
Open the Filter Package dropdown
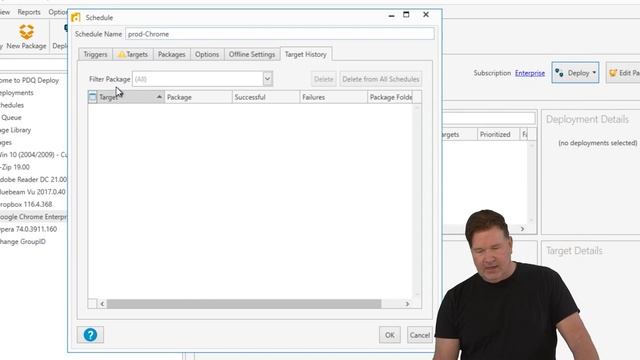[x=267, y=79]
